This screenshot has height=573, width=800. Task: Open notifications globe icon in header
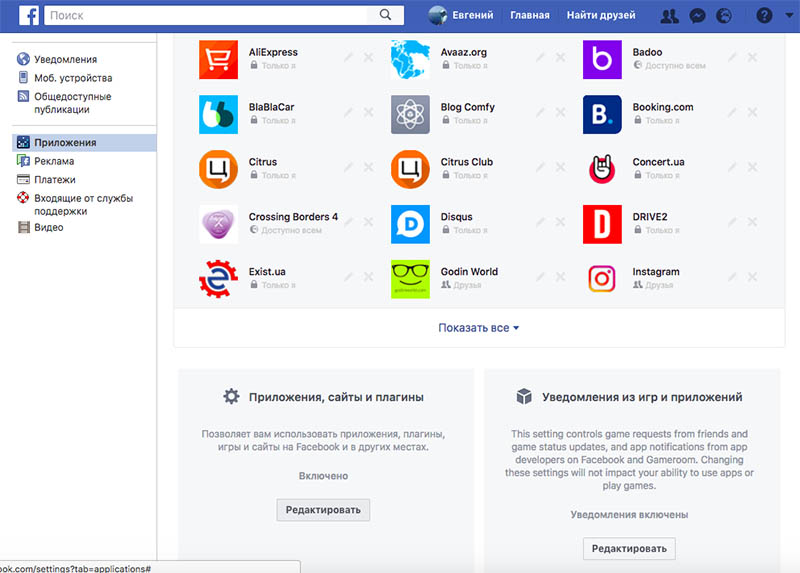pyautogui.click(x=723, y=16)
